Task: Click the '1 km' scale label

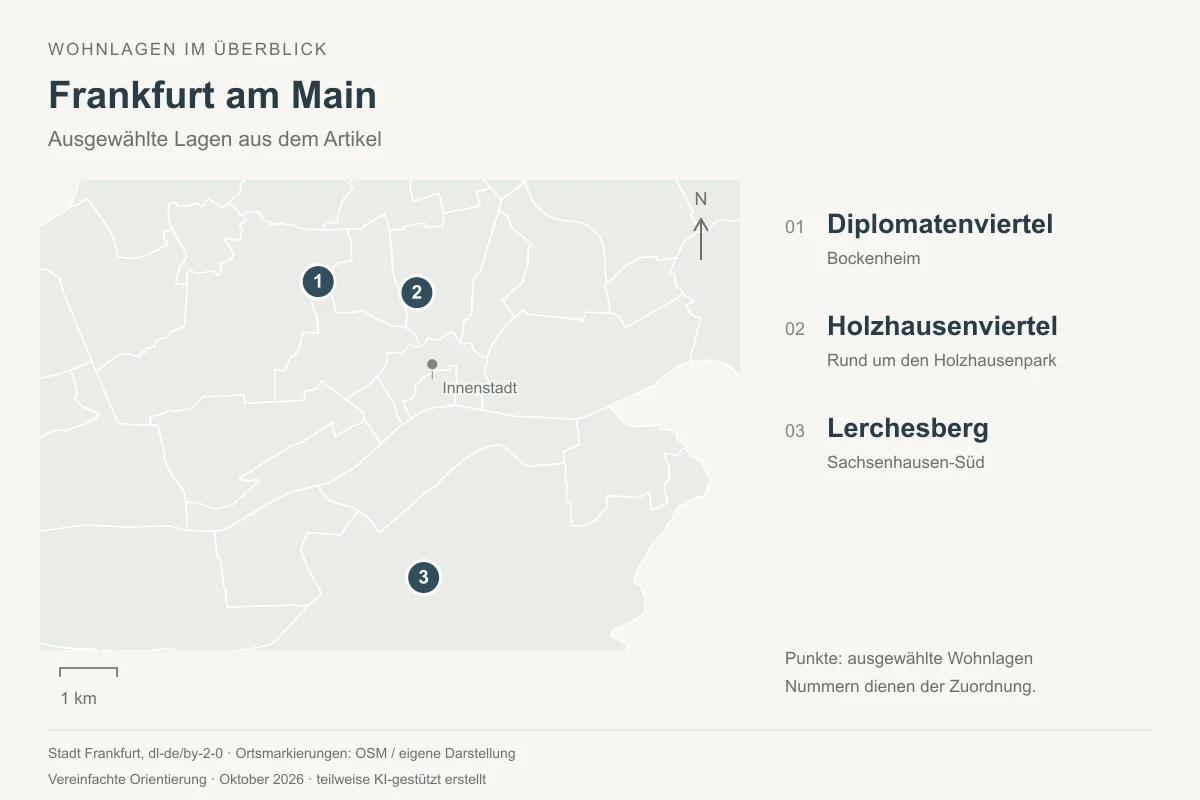Action: (79, 698)
